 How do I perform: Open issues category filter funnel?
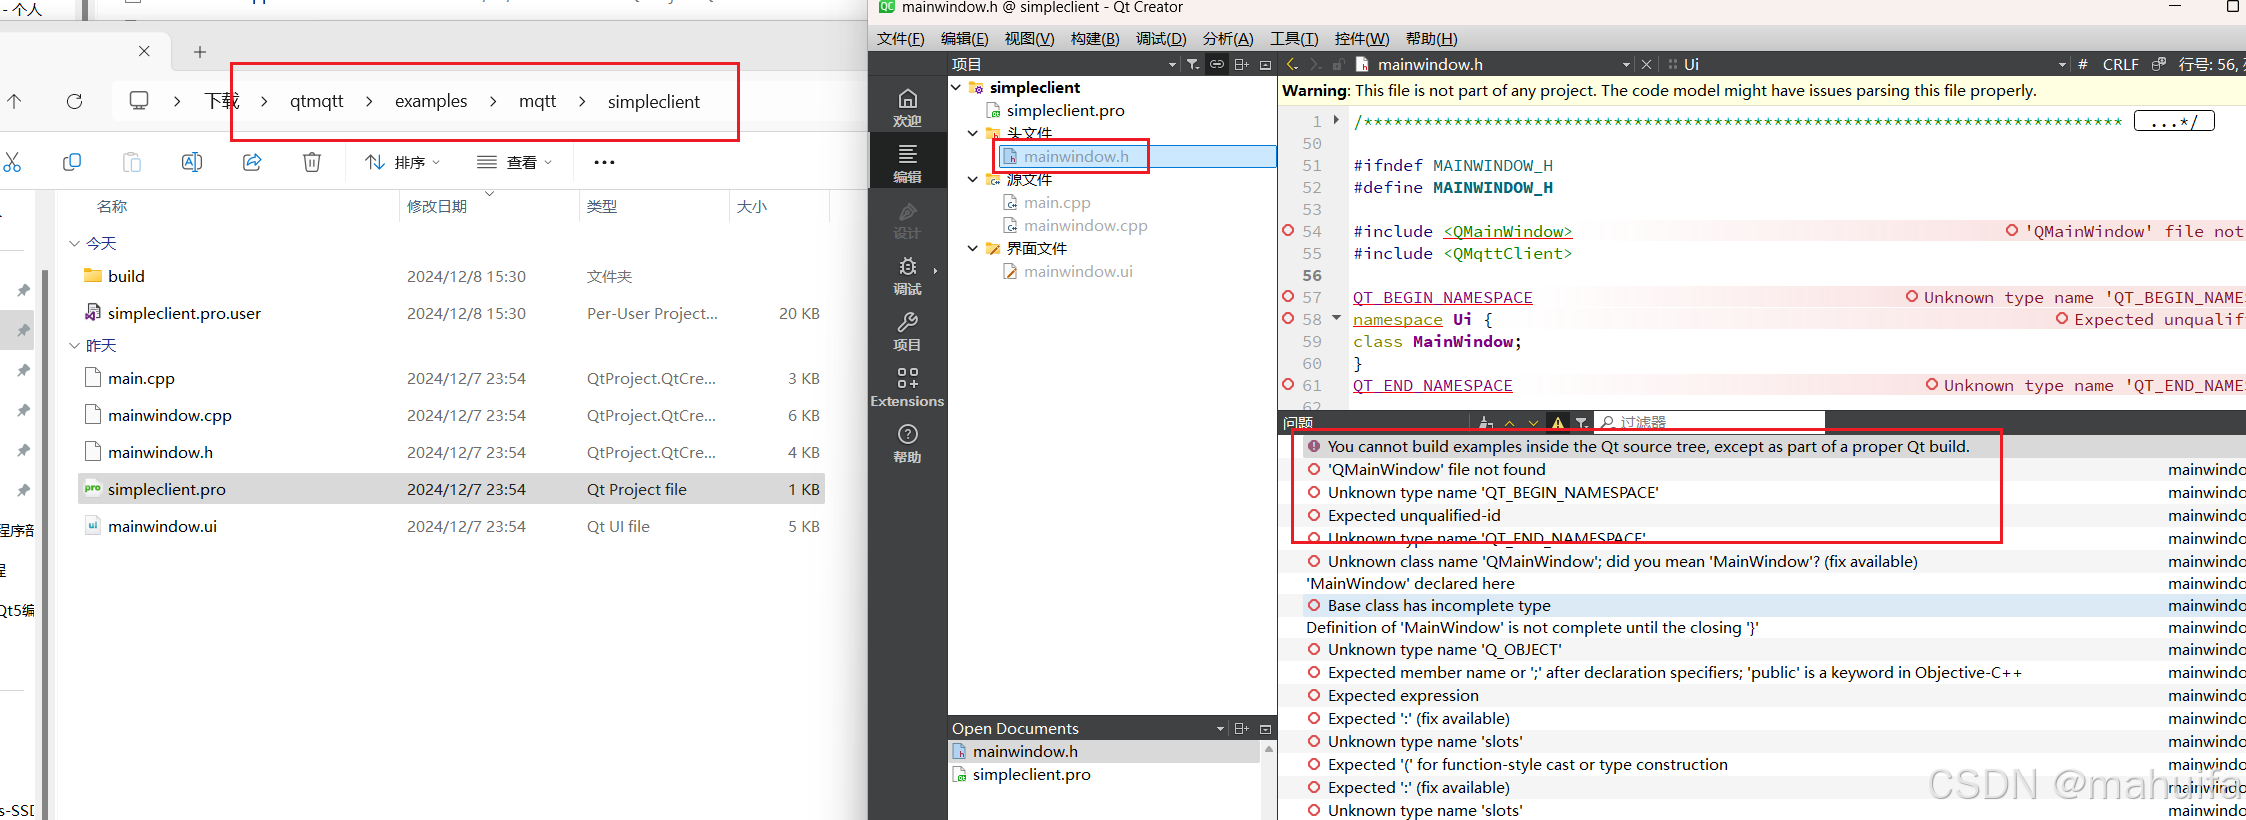(1581, 422)
